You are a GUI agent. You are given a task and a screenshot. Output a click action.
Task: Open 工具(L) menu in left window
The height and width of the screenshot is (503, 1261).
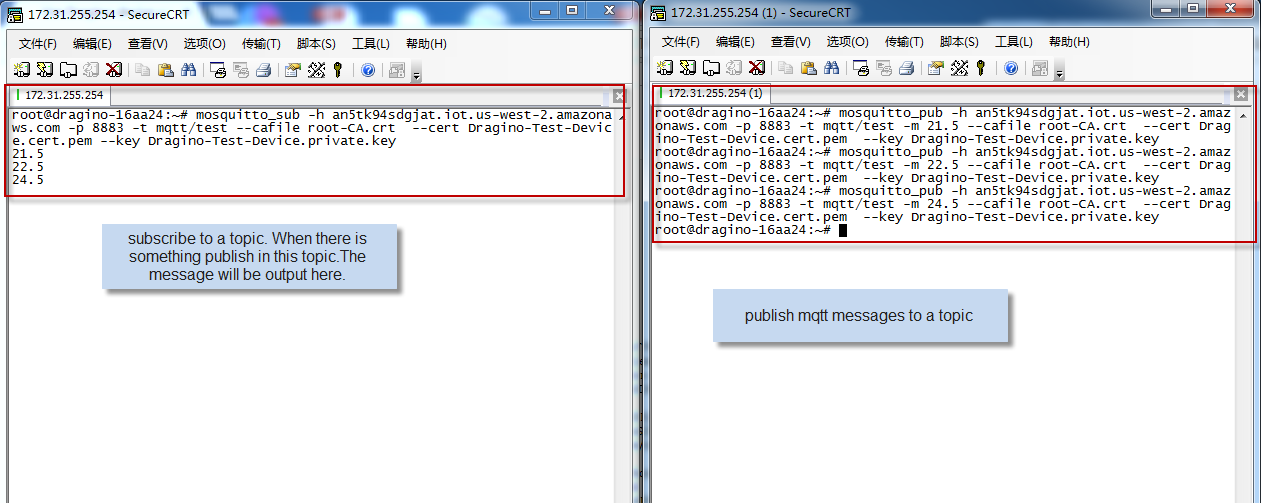[x=370, y=44]
